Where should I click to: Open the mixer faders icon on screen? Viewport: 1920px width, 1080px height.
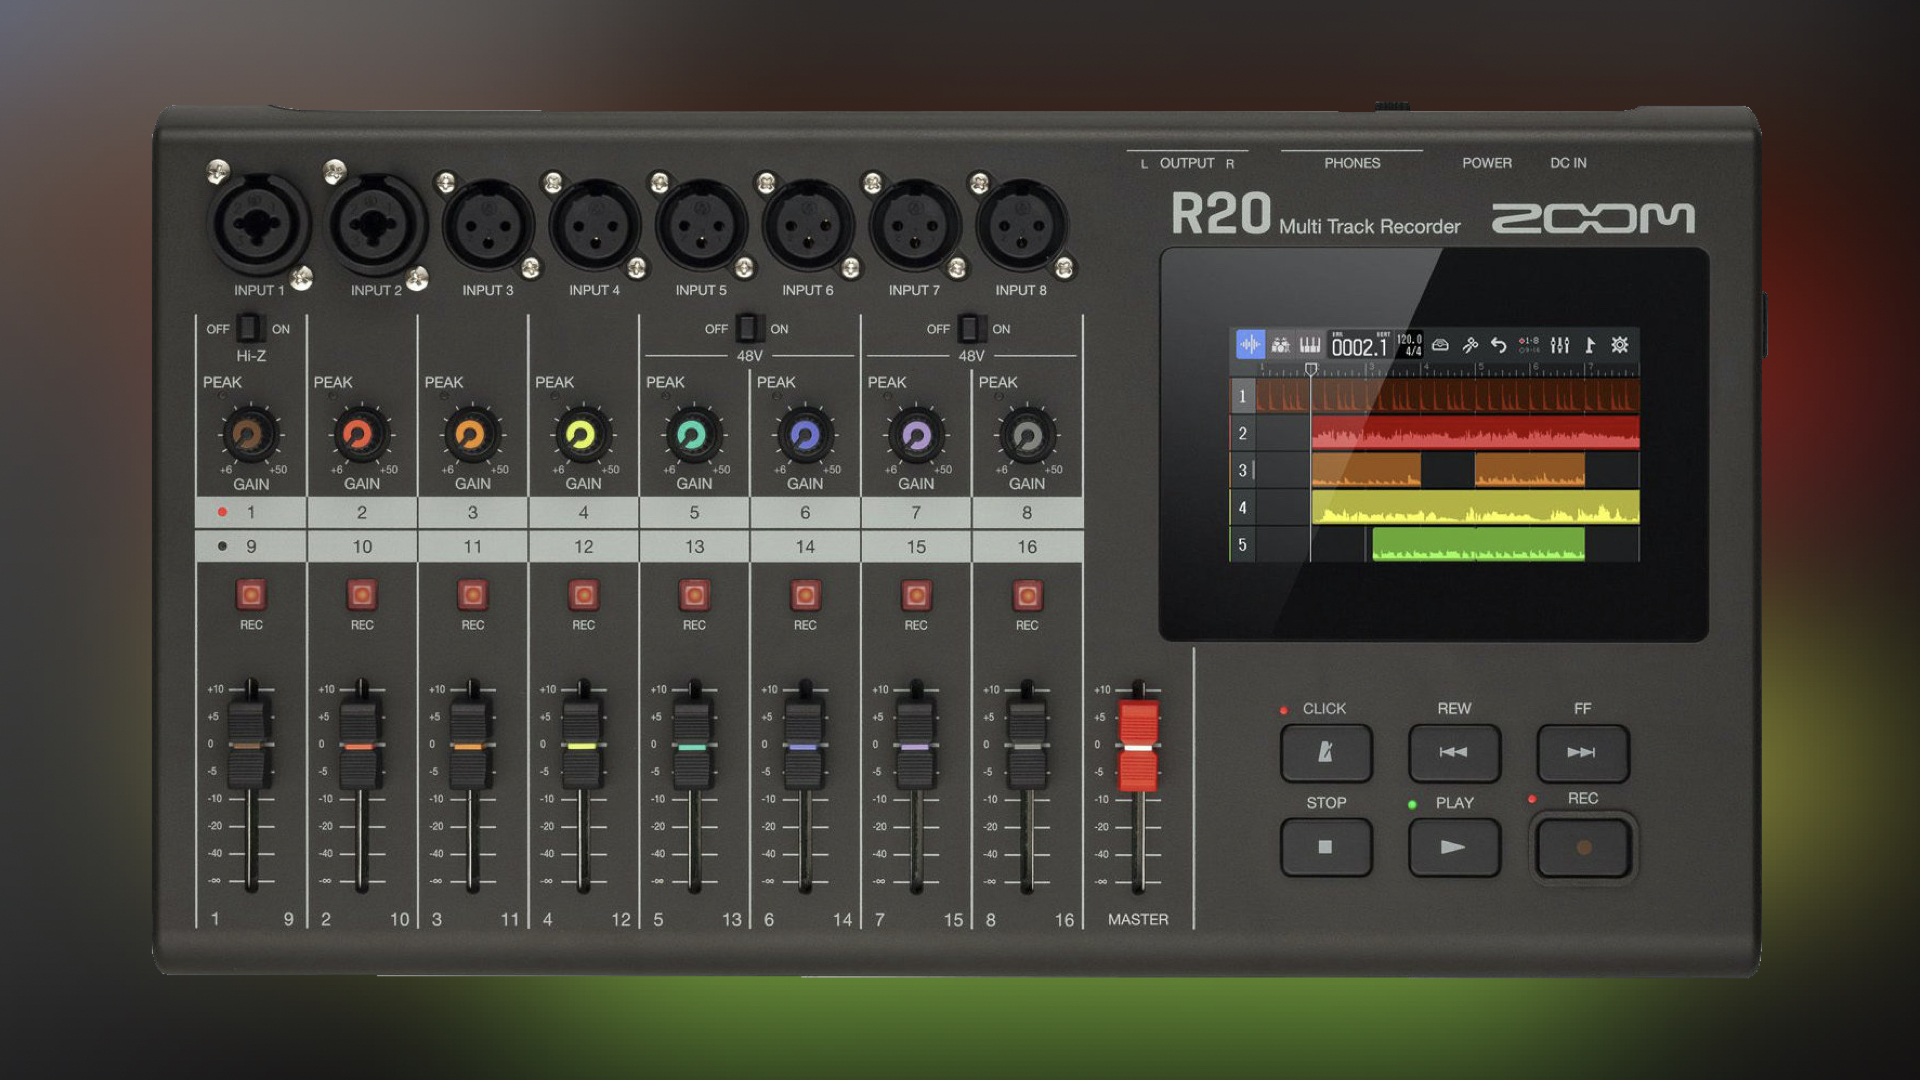pos(1561,345)
